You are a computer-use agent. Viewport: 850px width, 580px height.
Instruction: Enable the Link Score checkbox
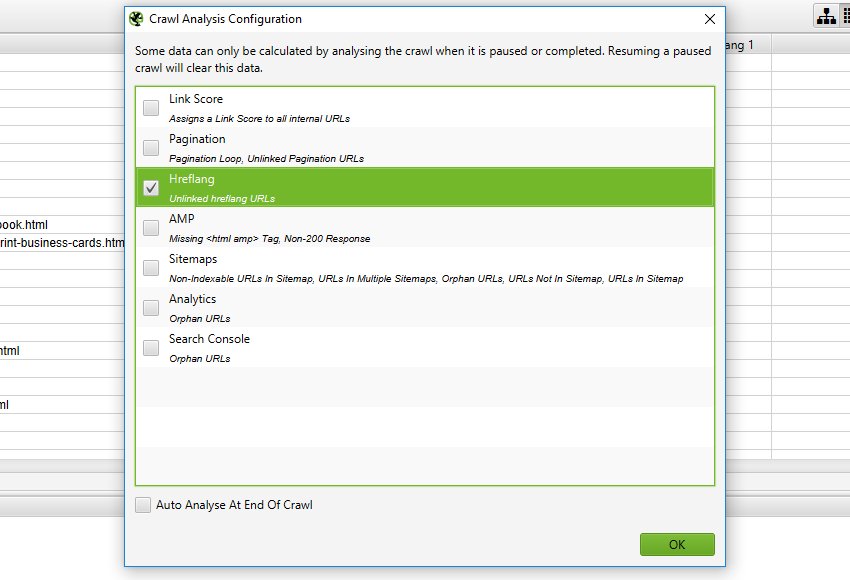click(151, 107)
